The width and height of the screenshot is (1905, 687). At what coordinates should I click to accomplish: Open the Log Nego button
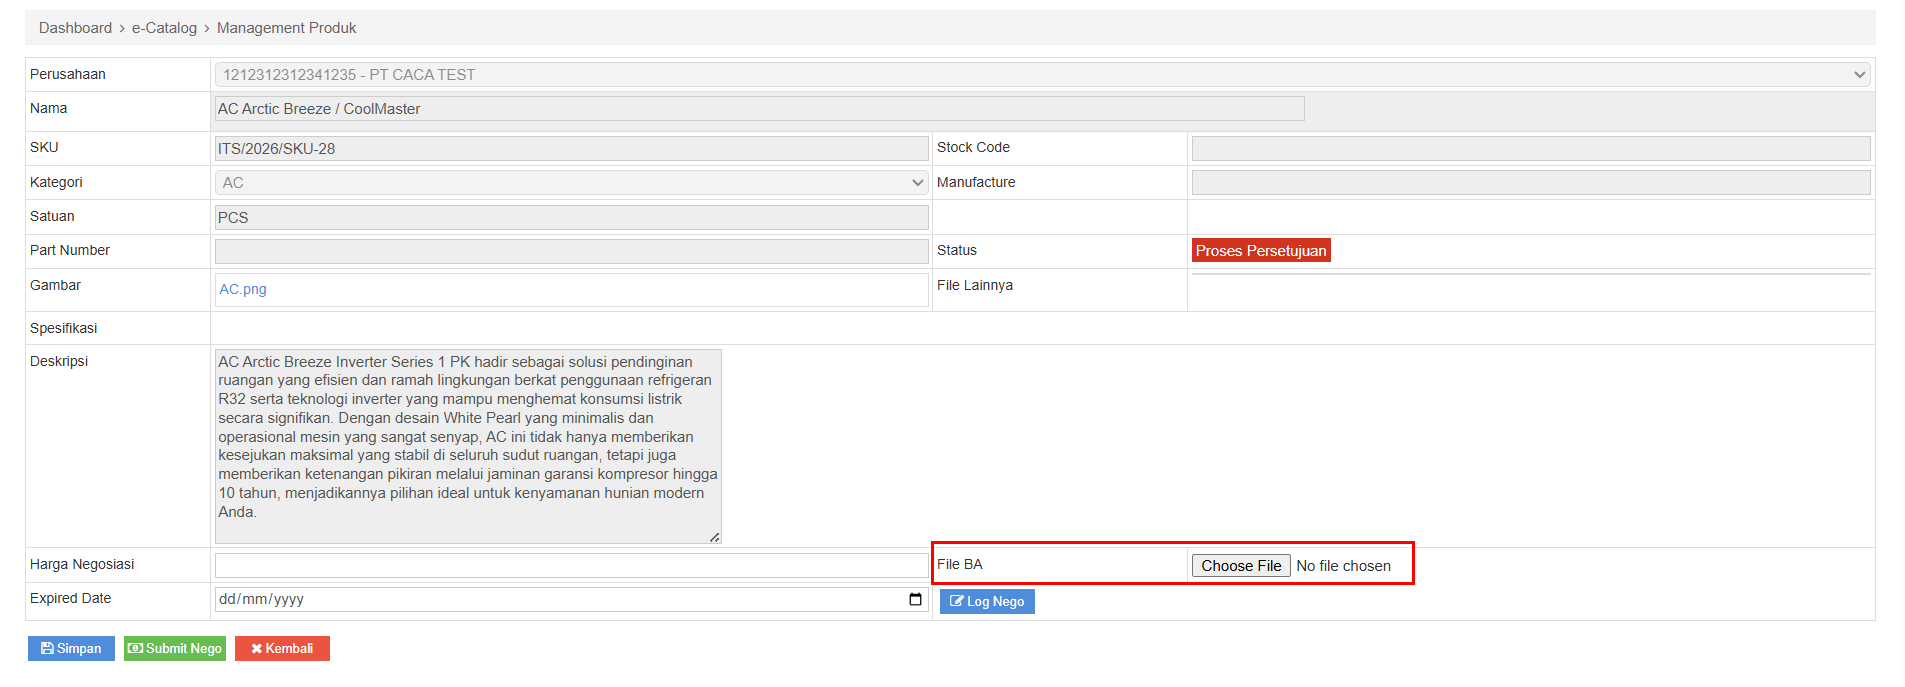click(x=986, y=601)
